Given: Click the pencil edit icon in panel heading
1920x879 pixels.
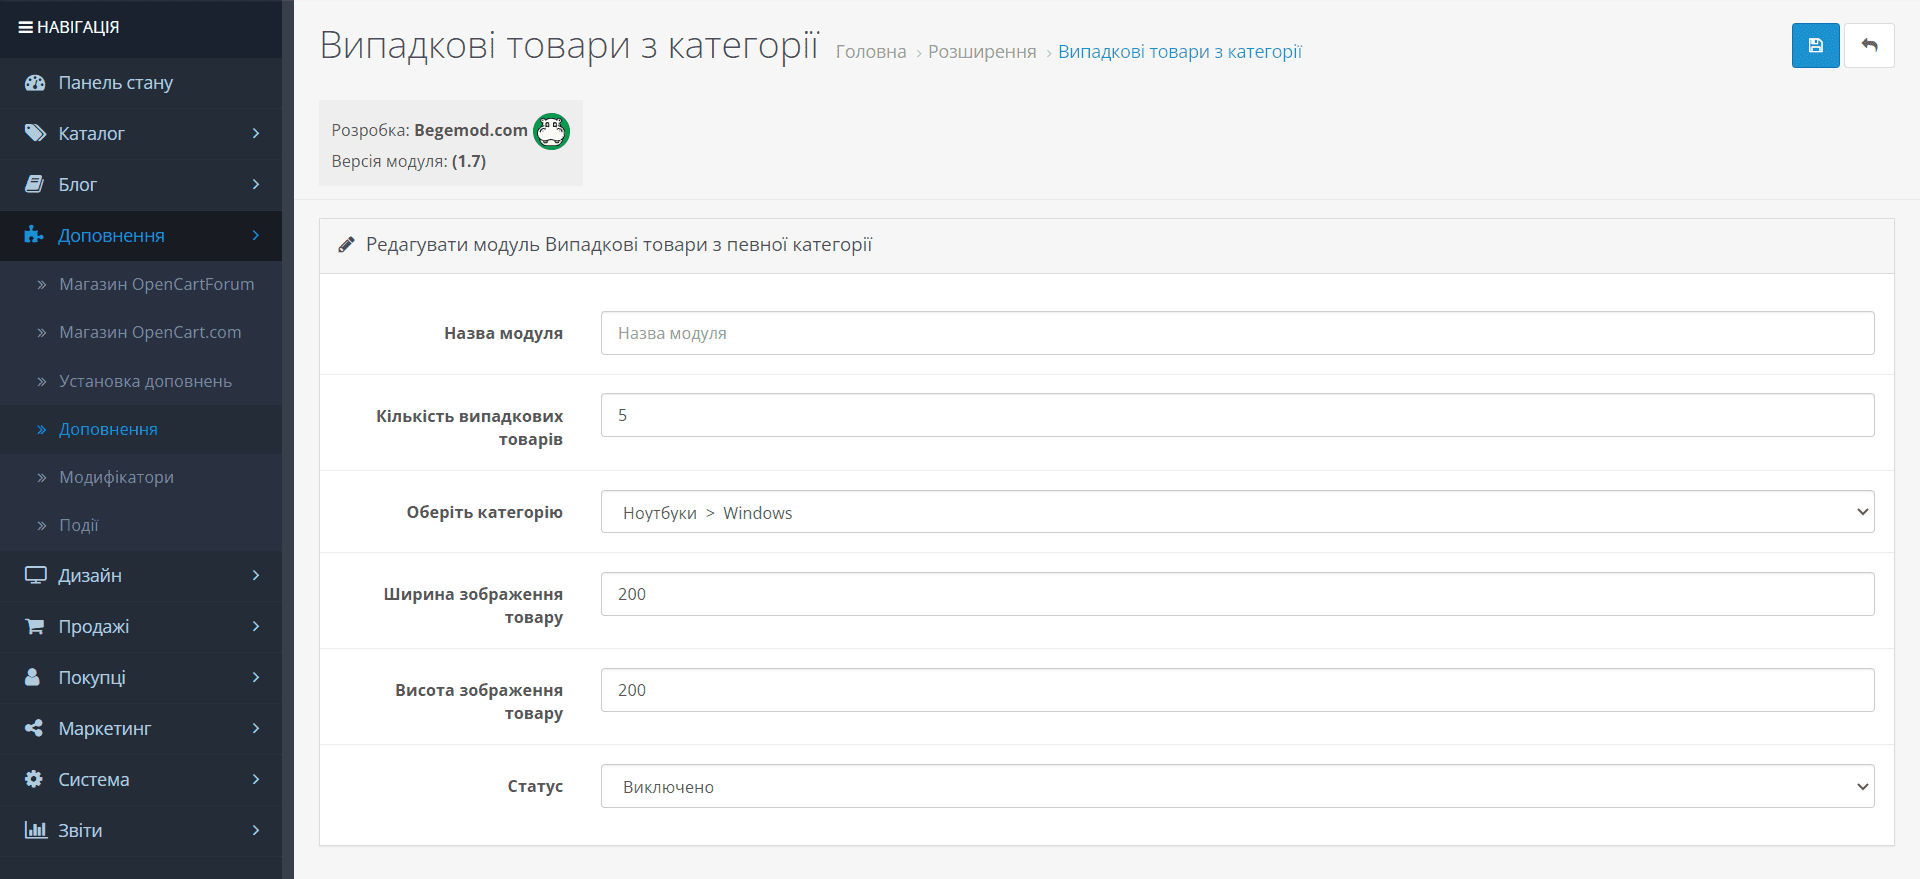Looking at the screenshot, I should coord(346,245).
